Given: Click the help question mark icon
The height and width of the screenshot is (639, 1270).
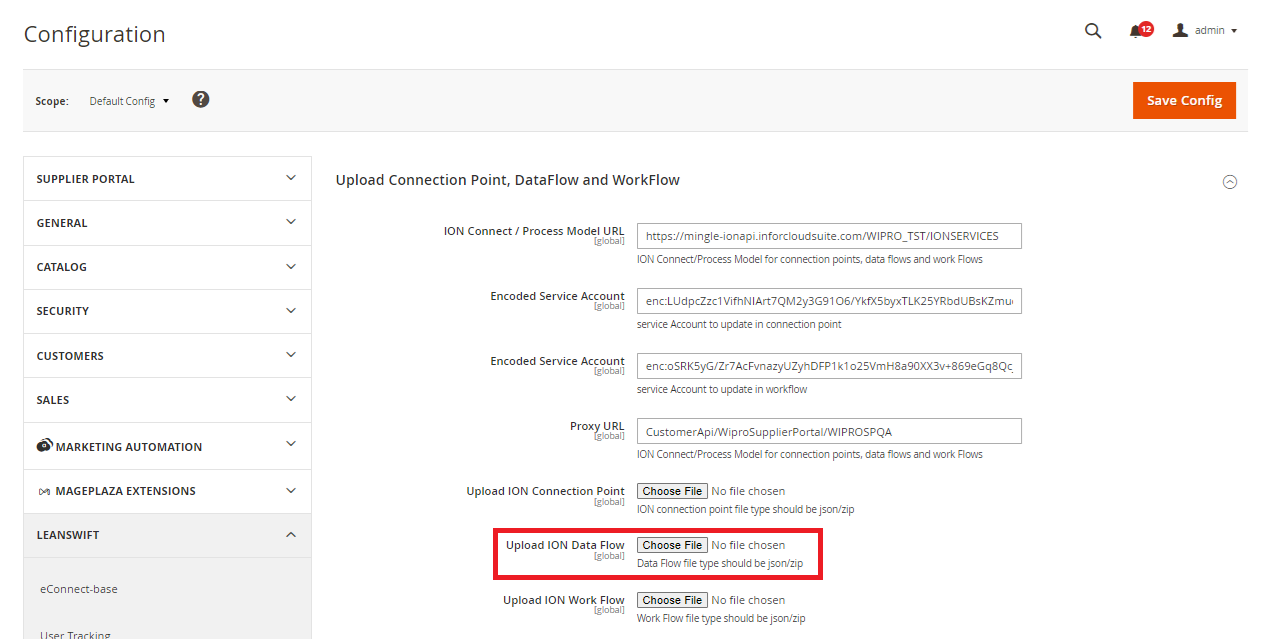Looking at the screenshot, I should (x=200, y=99).
